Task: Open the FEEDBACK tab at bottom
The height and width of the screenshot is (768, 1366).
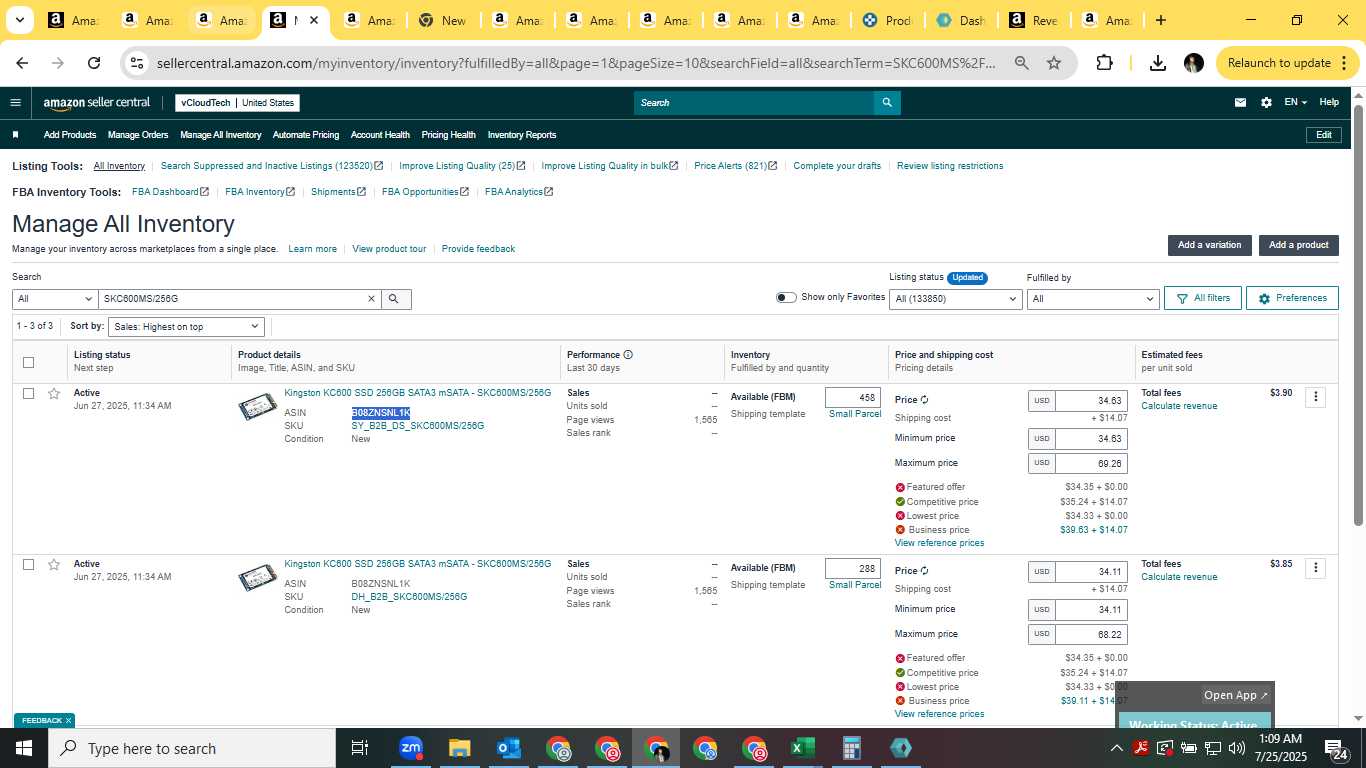Action: pyautogui.click(x=44, y=720)
